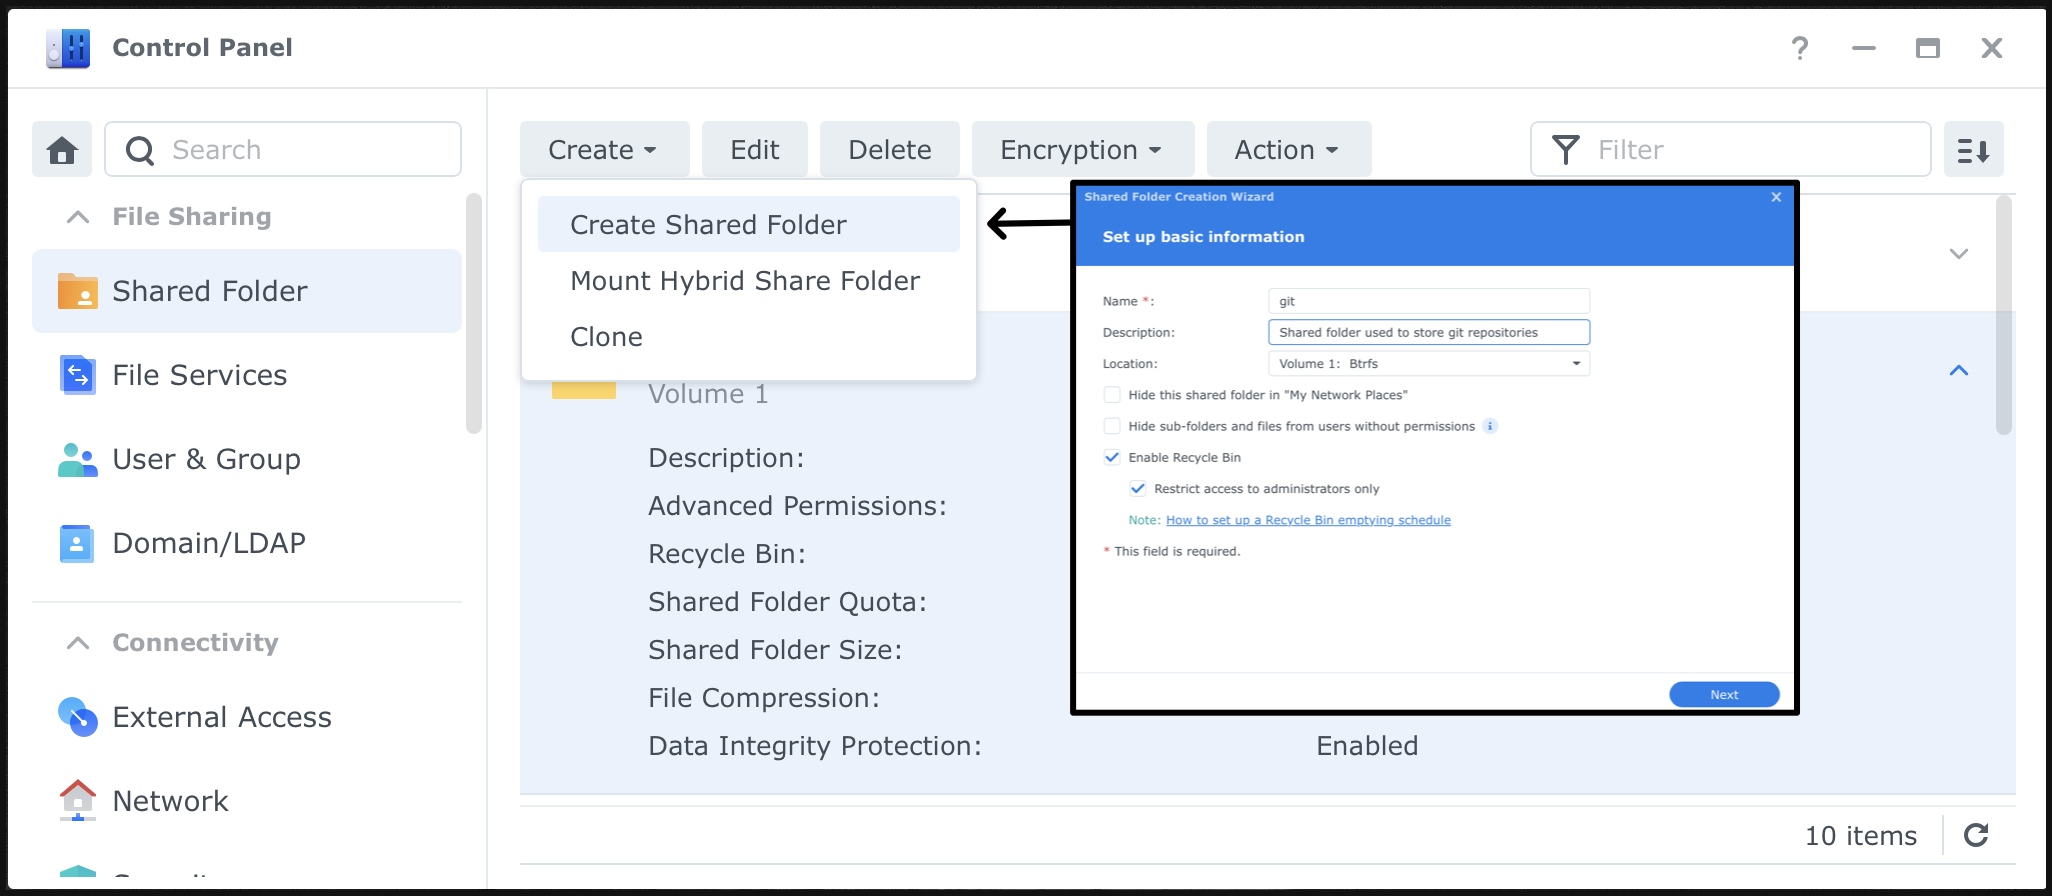Tick Hide this shared folder in My Network Places
This screenshot has width=2052, height=896.
click(x=1112, y=395)
